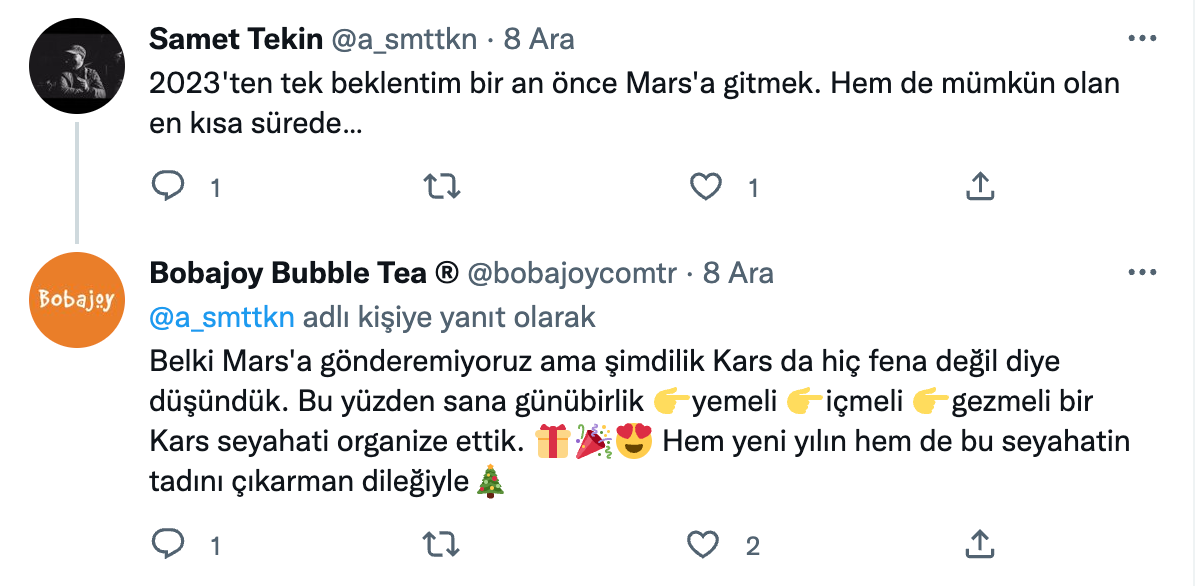Image resolution: width=1198 pixels, height=586 pixels.
Task: Share Bobajoy Bubble Tea's reply
Action: click(x=979, y=544)
